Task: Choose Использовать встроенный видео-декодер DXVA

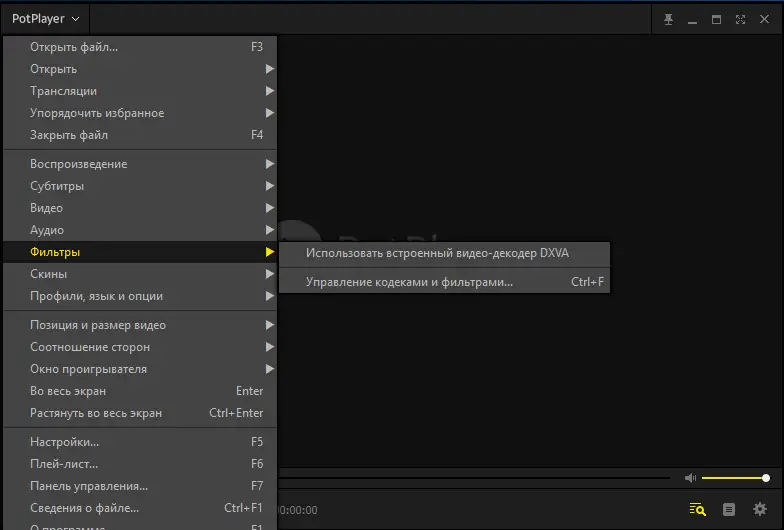Action: coord(444,254)
